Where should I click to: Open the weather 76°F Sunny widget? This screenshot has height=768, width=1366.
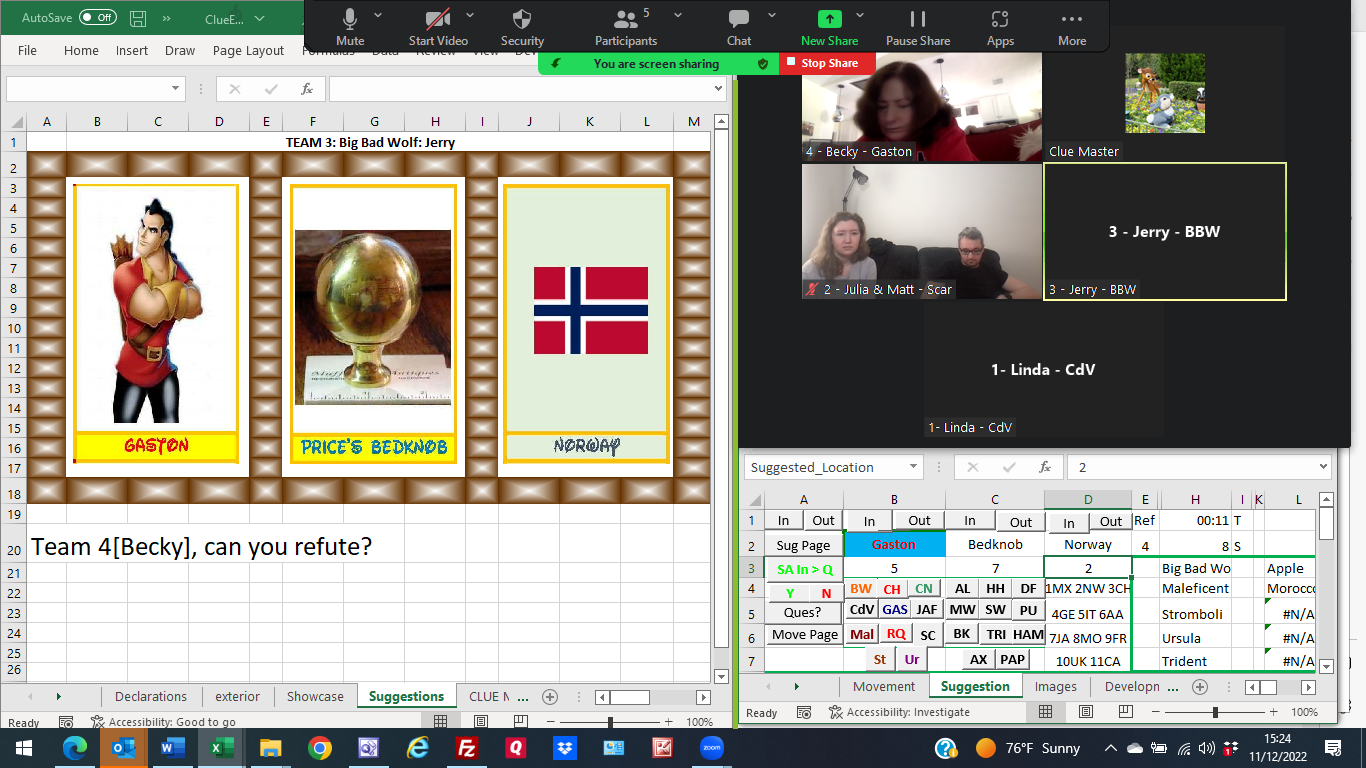pos(1027,748)
